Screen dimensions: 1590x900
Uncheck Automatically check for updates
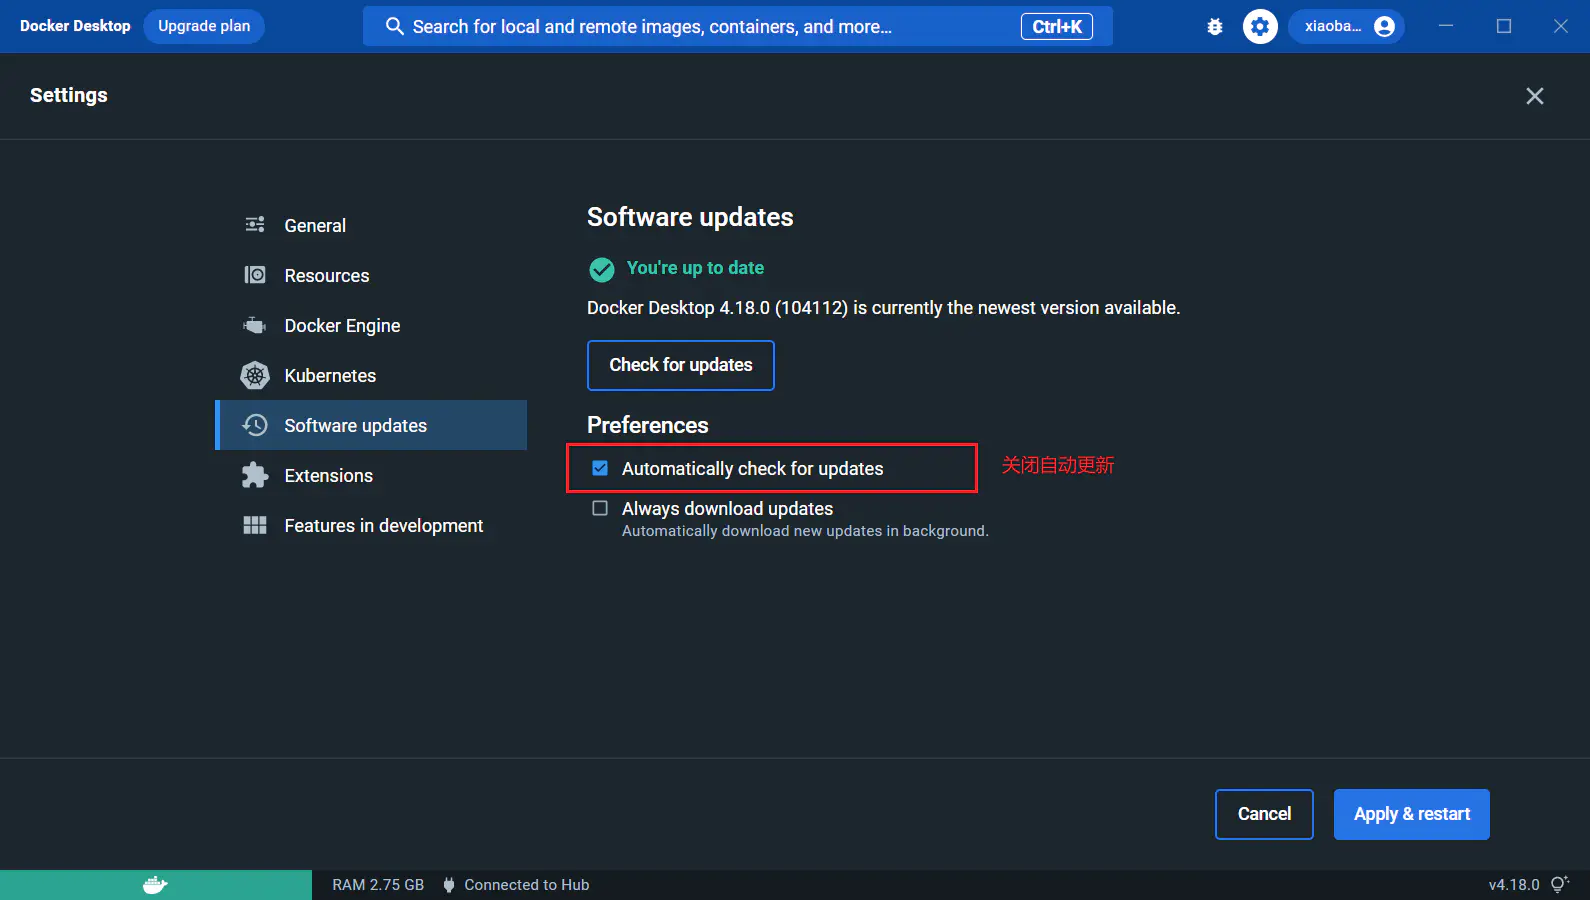click(600, 468)
